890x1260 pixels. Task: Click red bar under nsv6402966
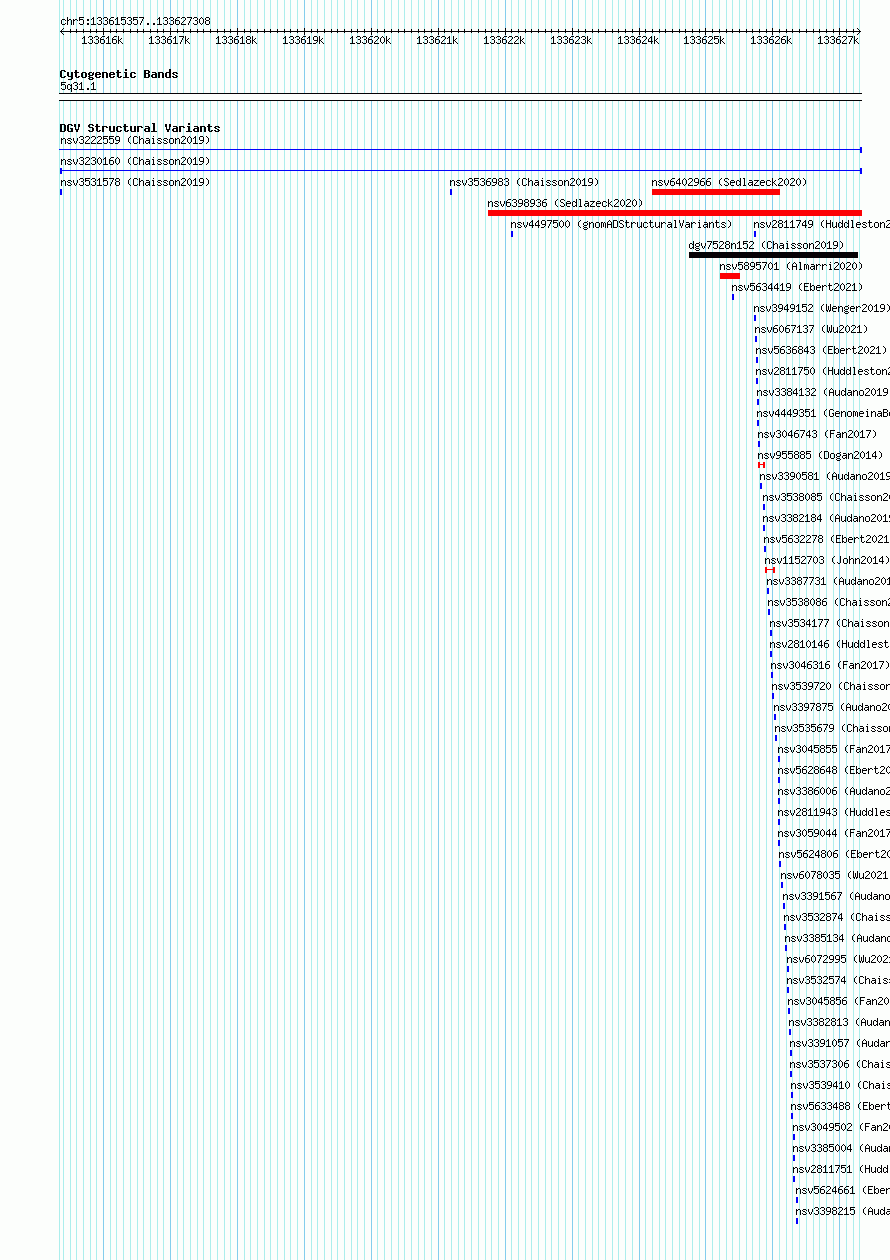716,192
